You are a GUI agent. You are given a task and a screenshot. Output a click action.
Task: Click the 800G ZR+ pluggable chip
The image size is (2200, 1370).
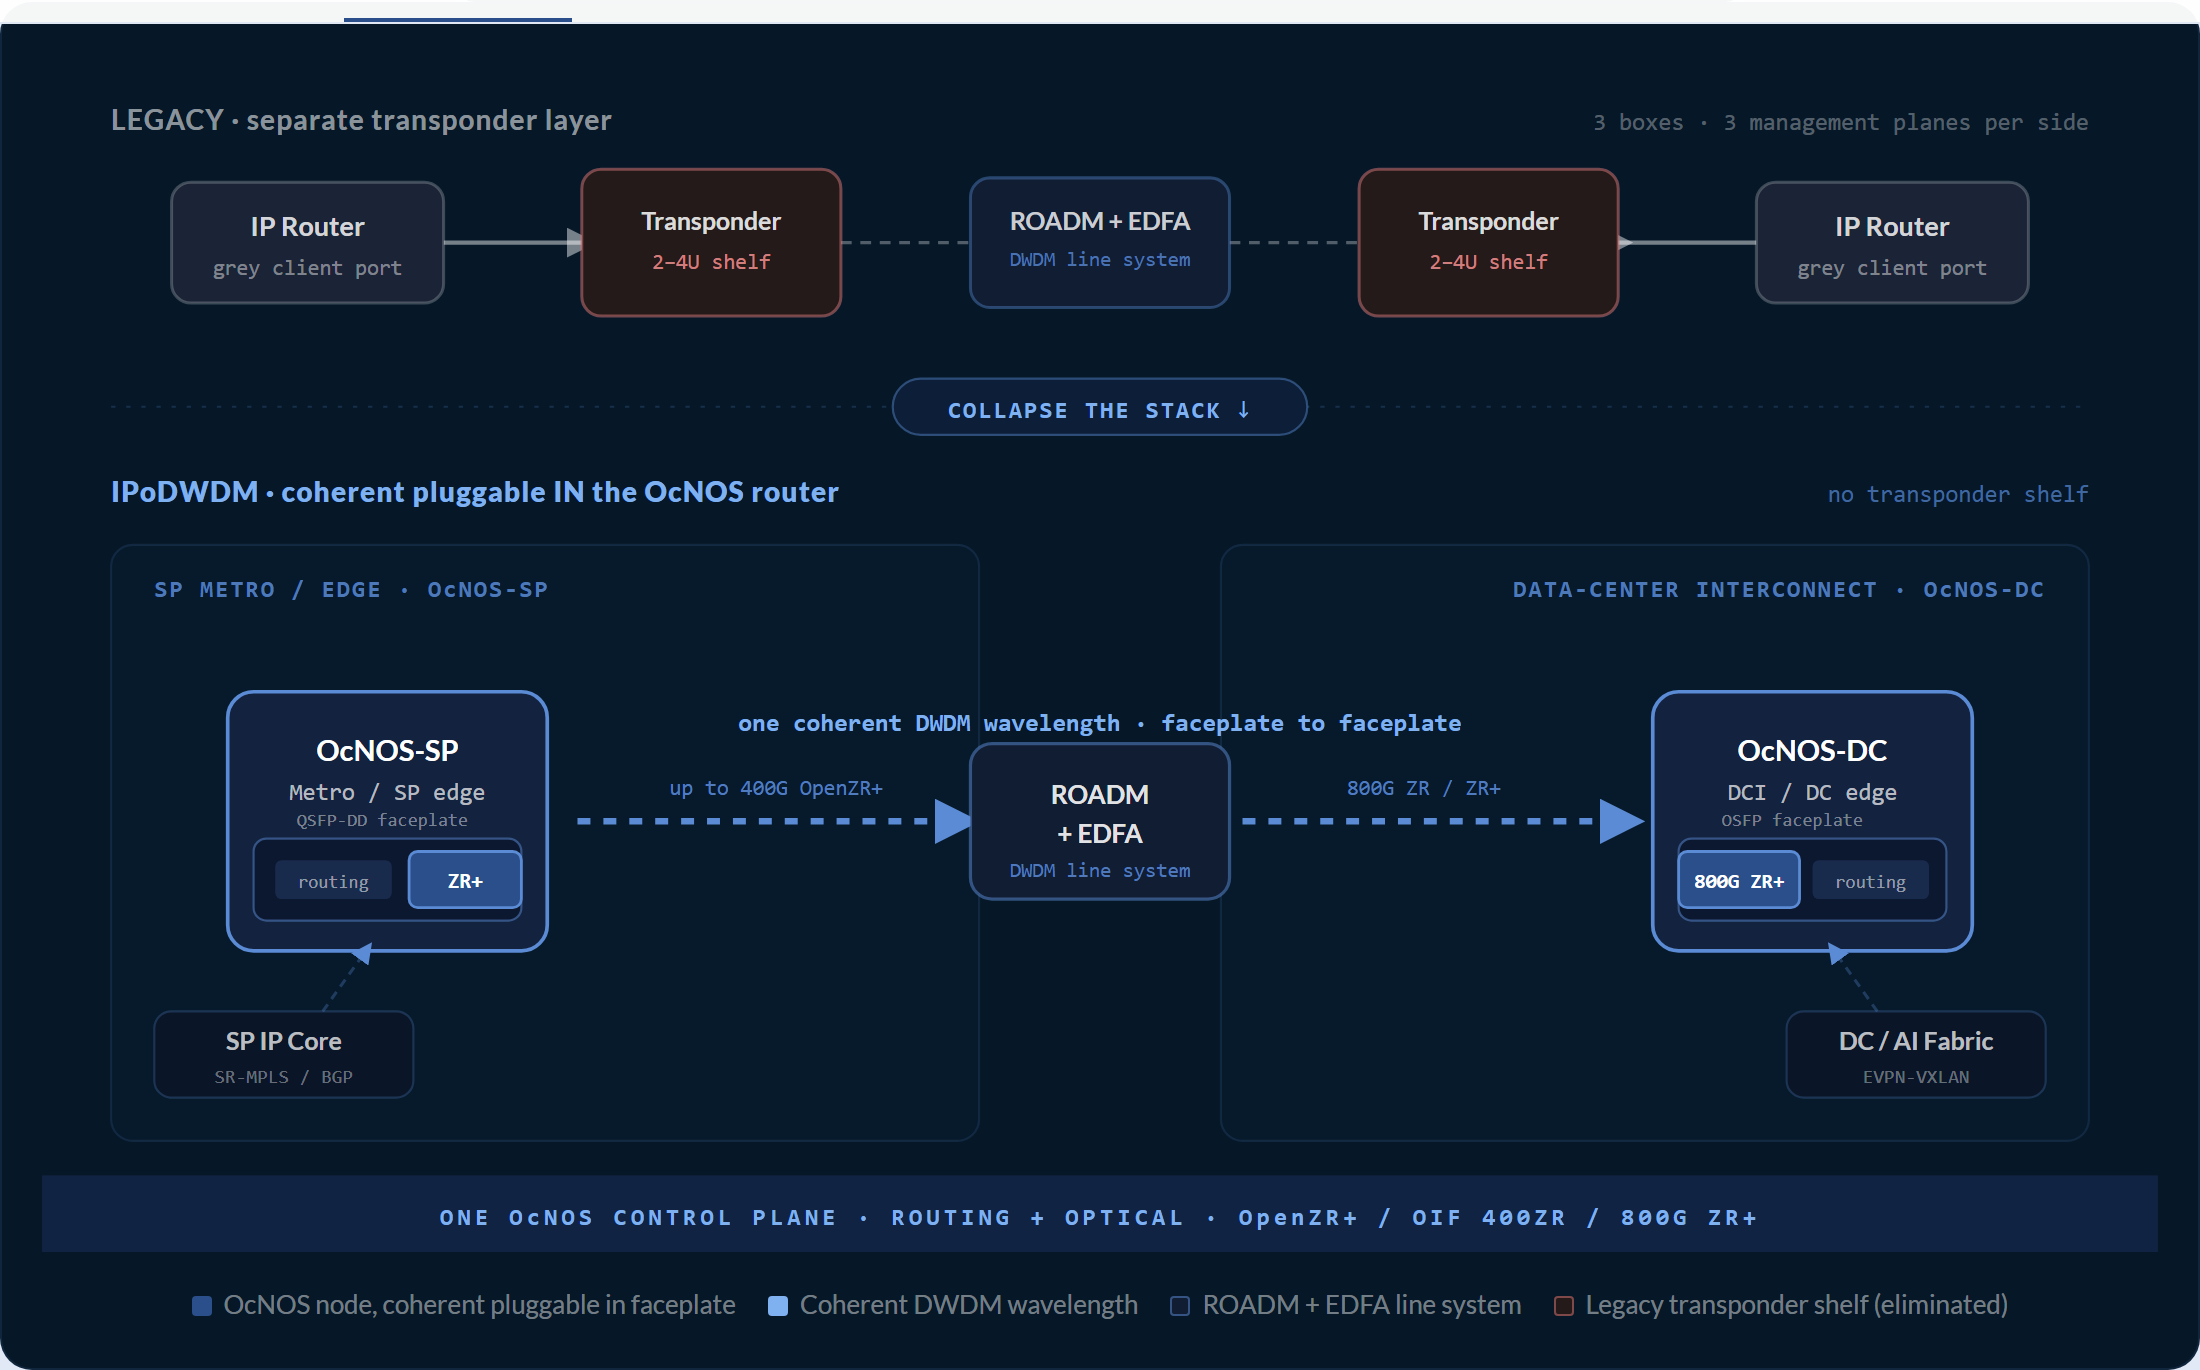pos(1739,880)
